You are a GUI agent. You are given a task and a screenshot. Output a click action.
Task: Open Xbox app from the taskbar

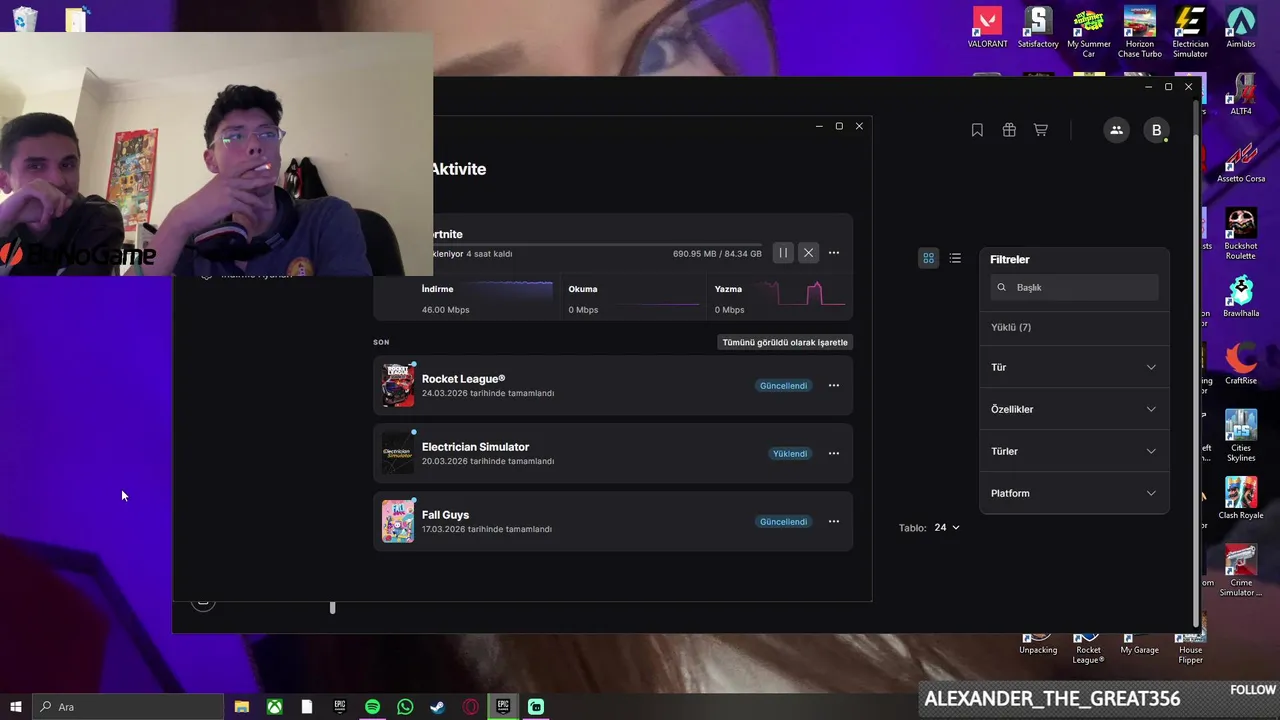pos(274,707)
